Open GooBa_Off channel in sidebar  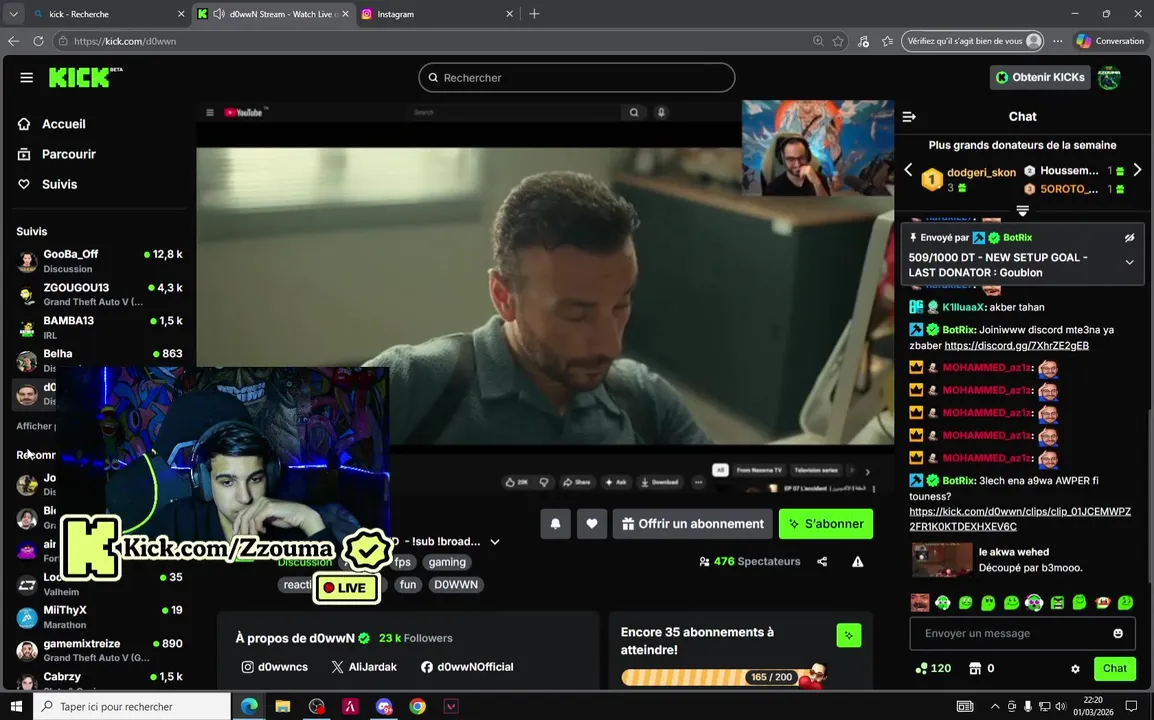click(99, 261)
